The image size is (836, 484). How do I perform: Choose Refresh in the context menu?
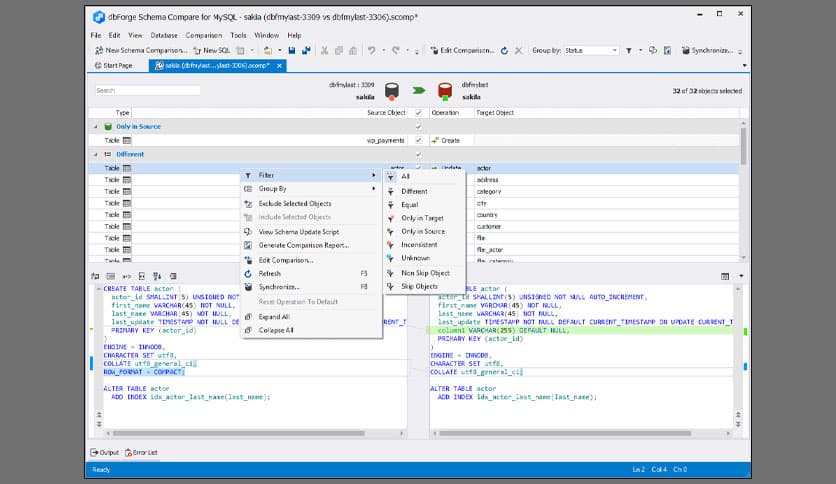tap(311, 273)
